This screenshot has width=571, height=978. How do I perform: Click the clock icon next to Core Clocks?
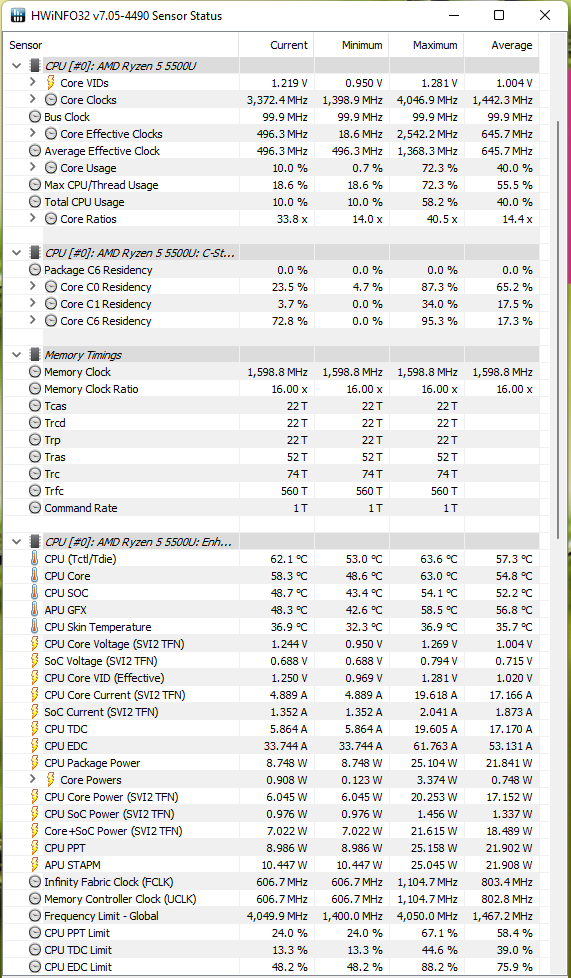click(x=51, y=100)
